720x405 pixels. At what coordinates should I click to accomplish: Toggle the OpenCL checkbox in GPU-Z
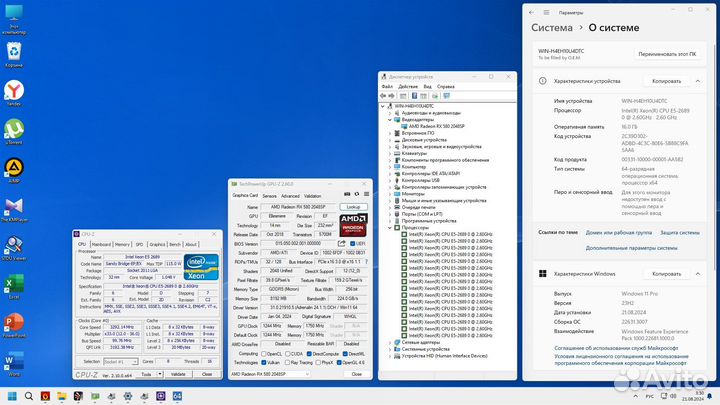coord(264,354)
